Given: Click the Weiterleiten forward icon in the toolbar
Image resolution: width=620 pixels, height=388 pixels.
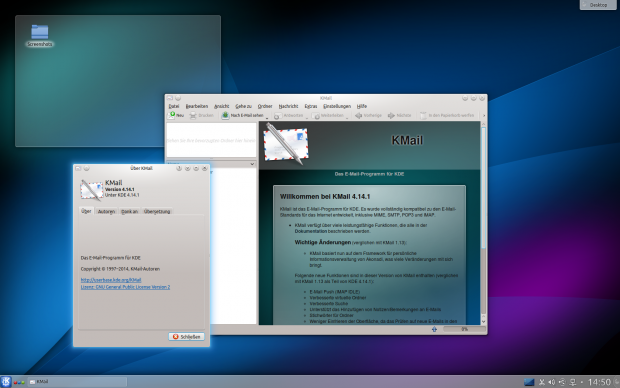Looking at the screenshot, I should point(316,115).
